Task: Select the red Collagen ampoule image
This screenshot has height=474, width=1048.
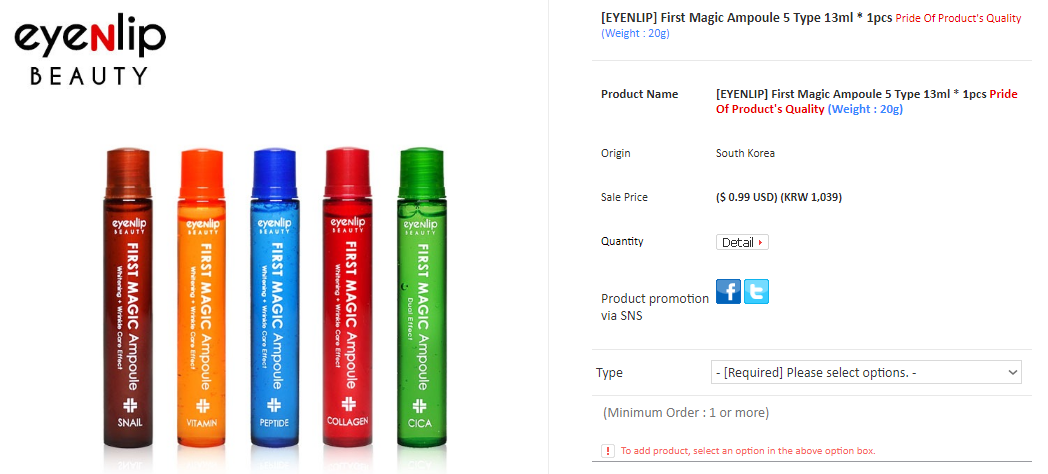Action: pos(348,298)
